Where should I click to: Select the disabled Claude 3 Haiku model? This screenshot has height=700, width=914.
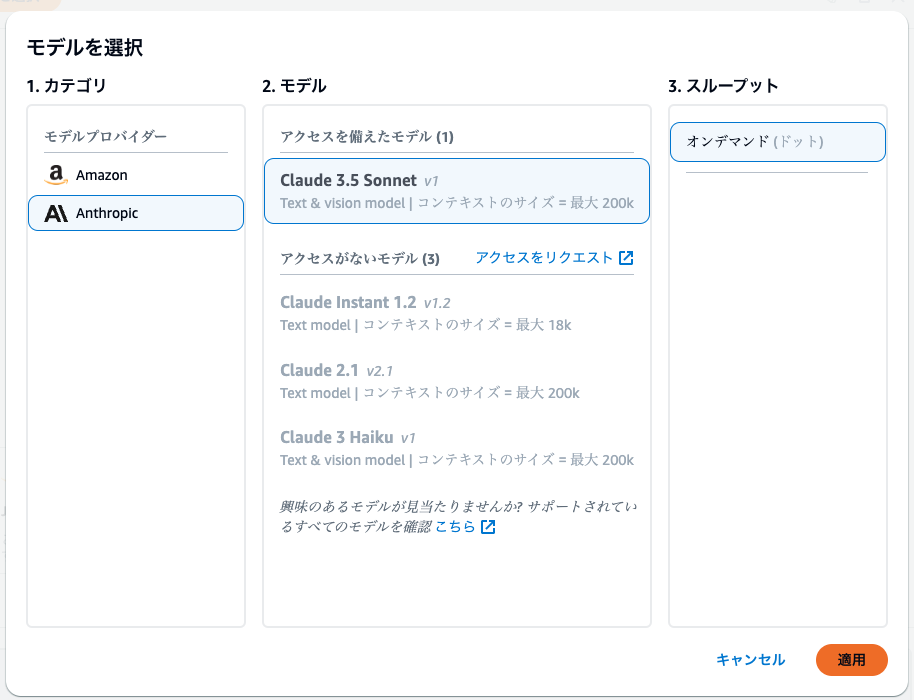point(457,448)
